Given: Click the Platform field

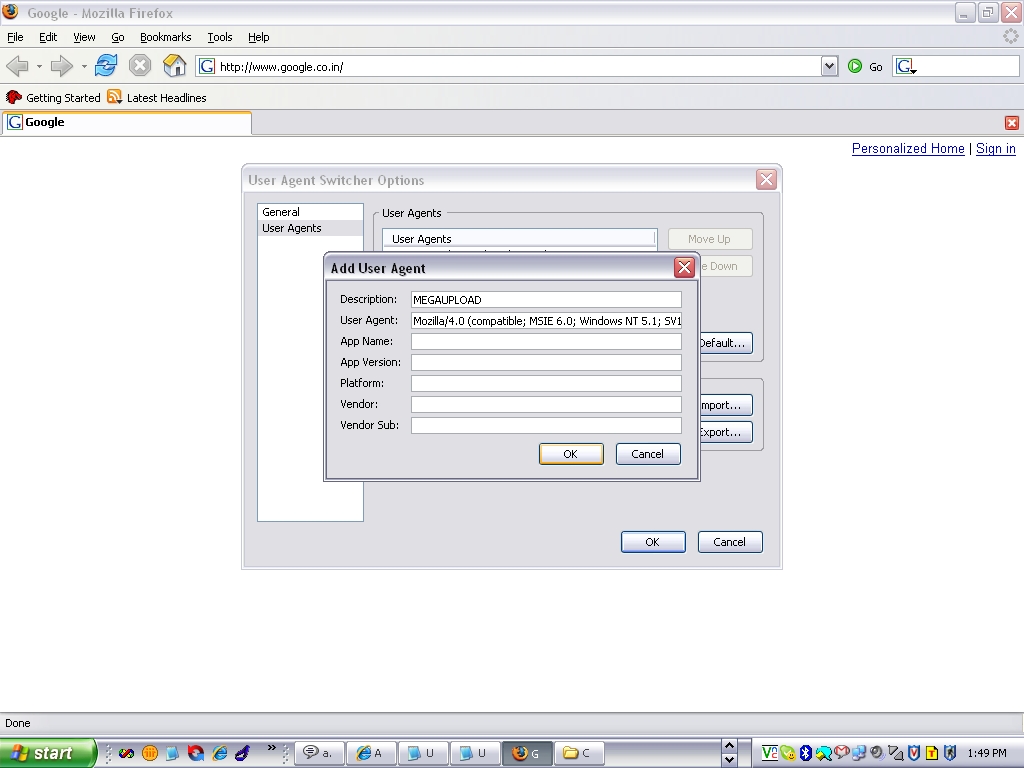Looking at the screenshot, I should pyautogui.click(x=546, y=383).
